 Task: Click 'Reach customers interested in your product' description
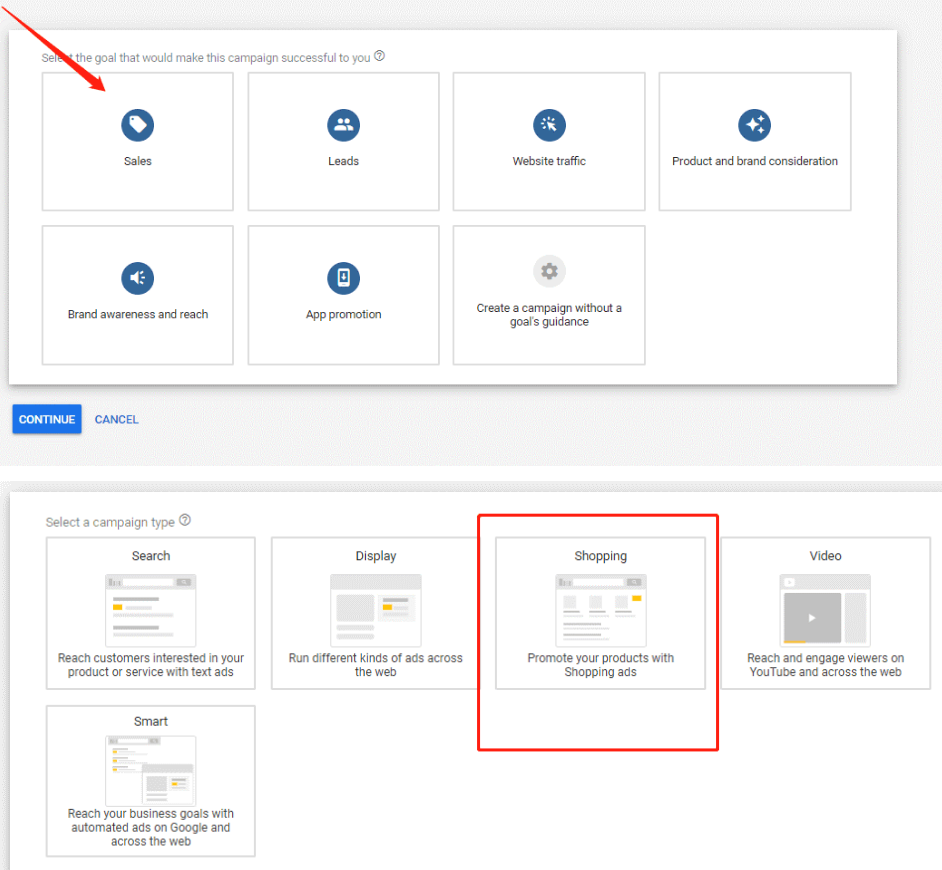click(x=151, y=665)
